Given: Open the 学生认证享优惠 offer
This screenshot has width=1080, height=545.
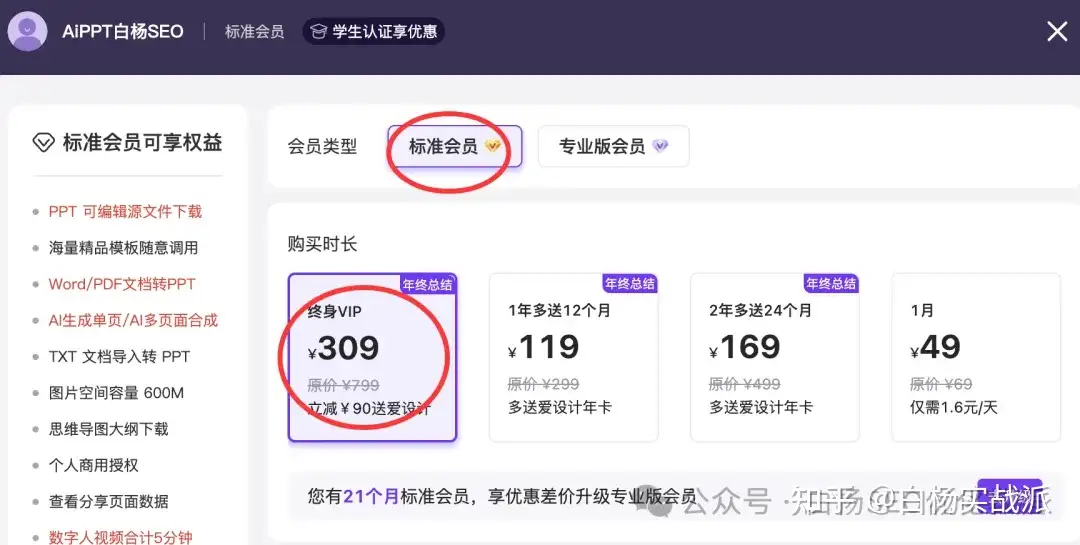Looking at the screenshot, I should click(373, 32).
